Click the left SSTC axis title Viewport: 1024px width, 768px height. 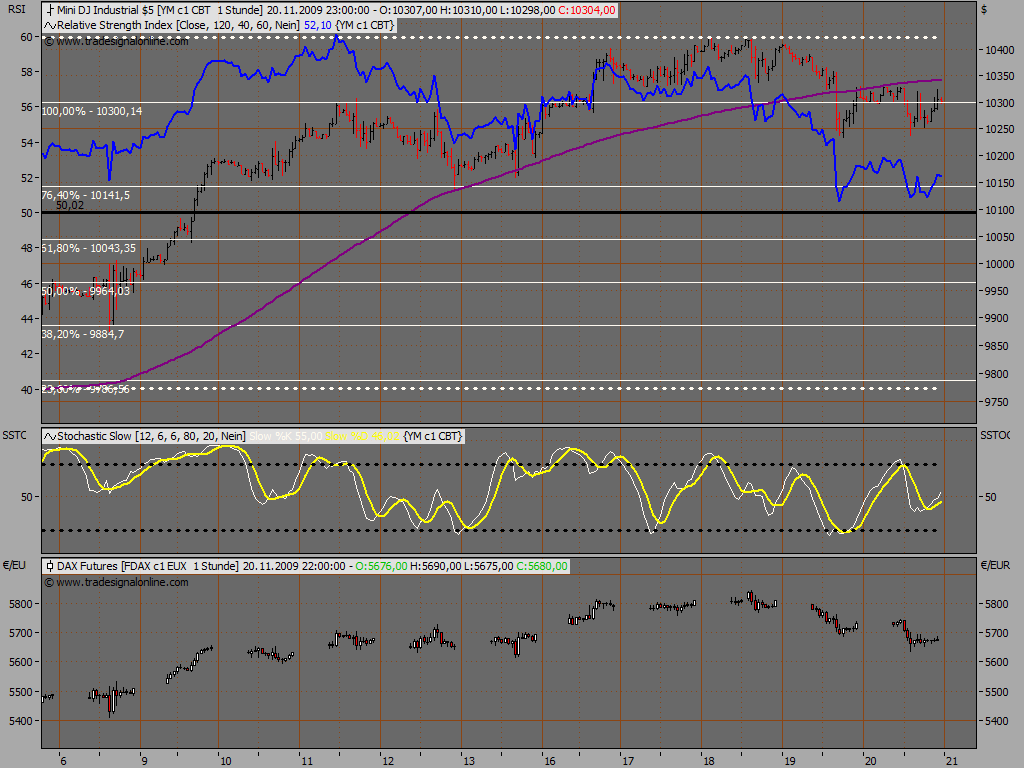tap(15, 436)
